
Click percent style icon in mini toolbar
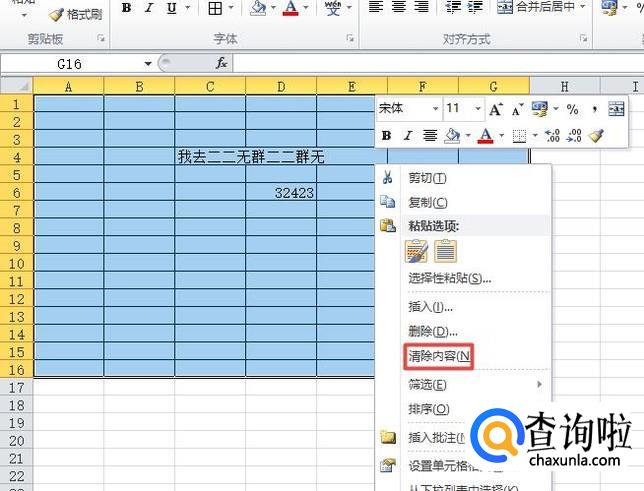pyautogui.click(x=572, y=109)
